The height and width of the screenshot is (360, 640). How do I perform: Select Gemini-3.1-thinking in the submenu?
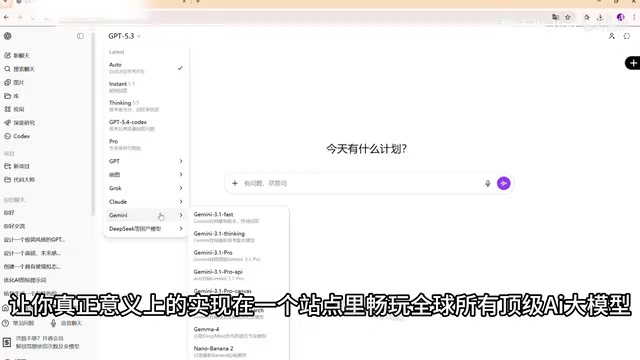coord(240,237)
